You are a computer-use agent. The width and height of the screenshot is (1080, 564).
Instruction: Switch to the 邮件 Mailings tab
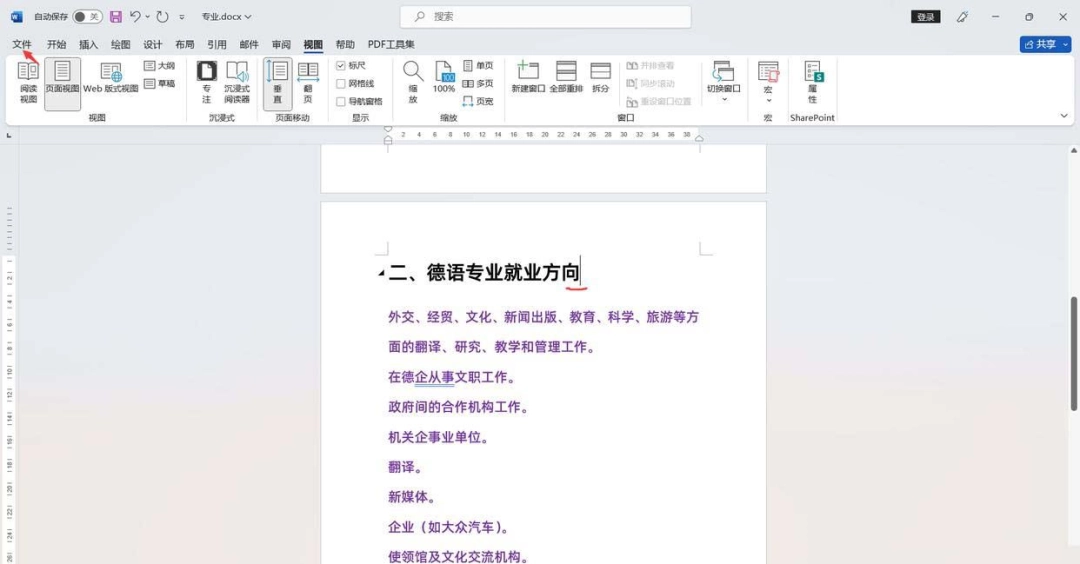pyautogui.click(x=249, y=44)
